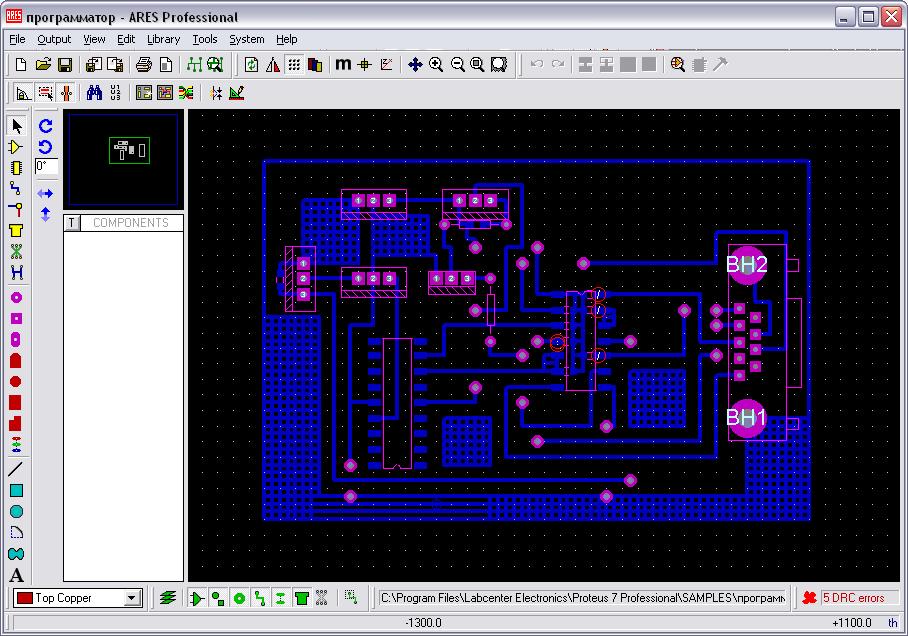
Task: Select the 2D Graphics Circle tool
Action: click(x=16, y=511)
